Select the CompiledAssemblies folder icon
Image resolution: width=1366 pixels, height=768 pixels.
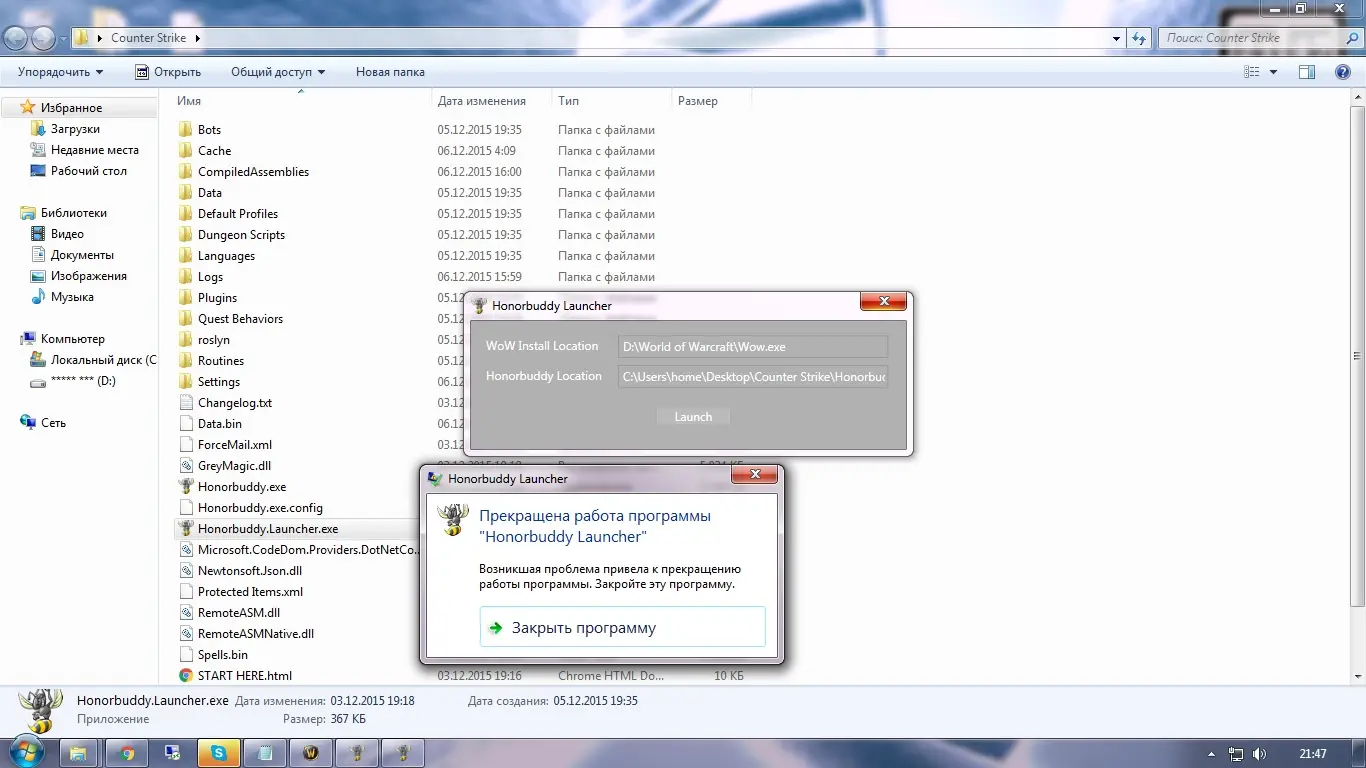[186, 172]
